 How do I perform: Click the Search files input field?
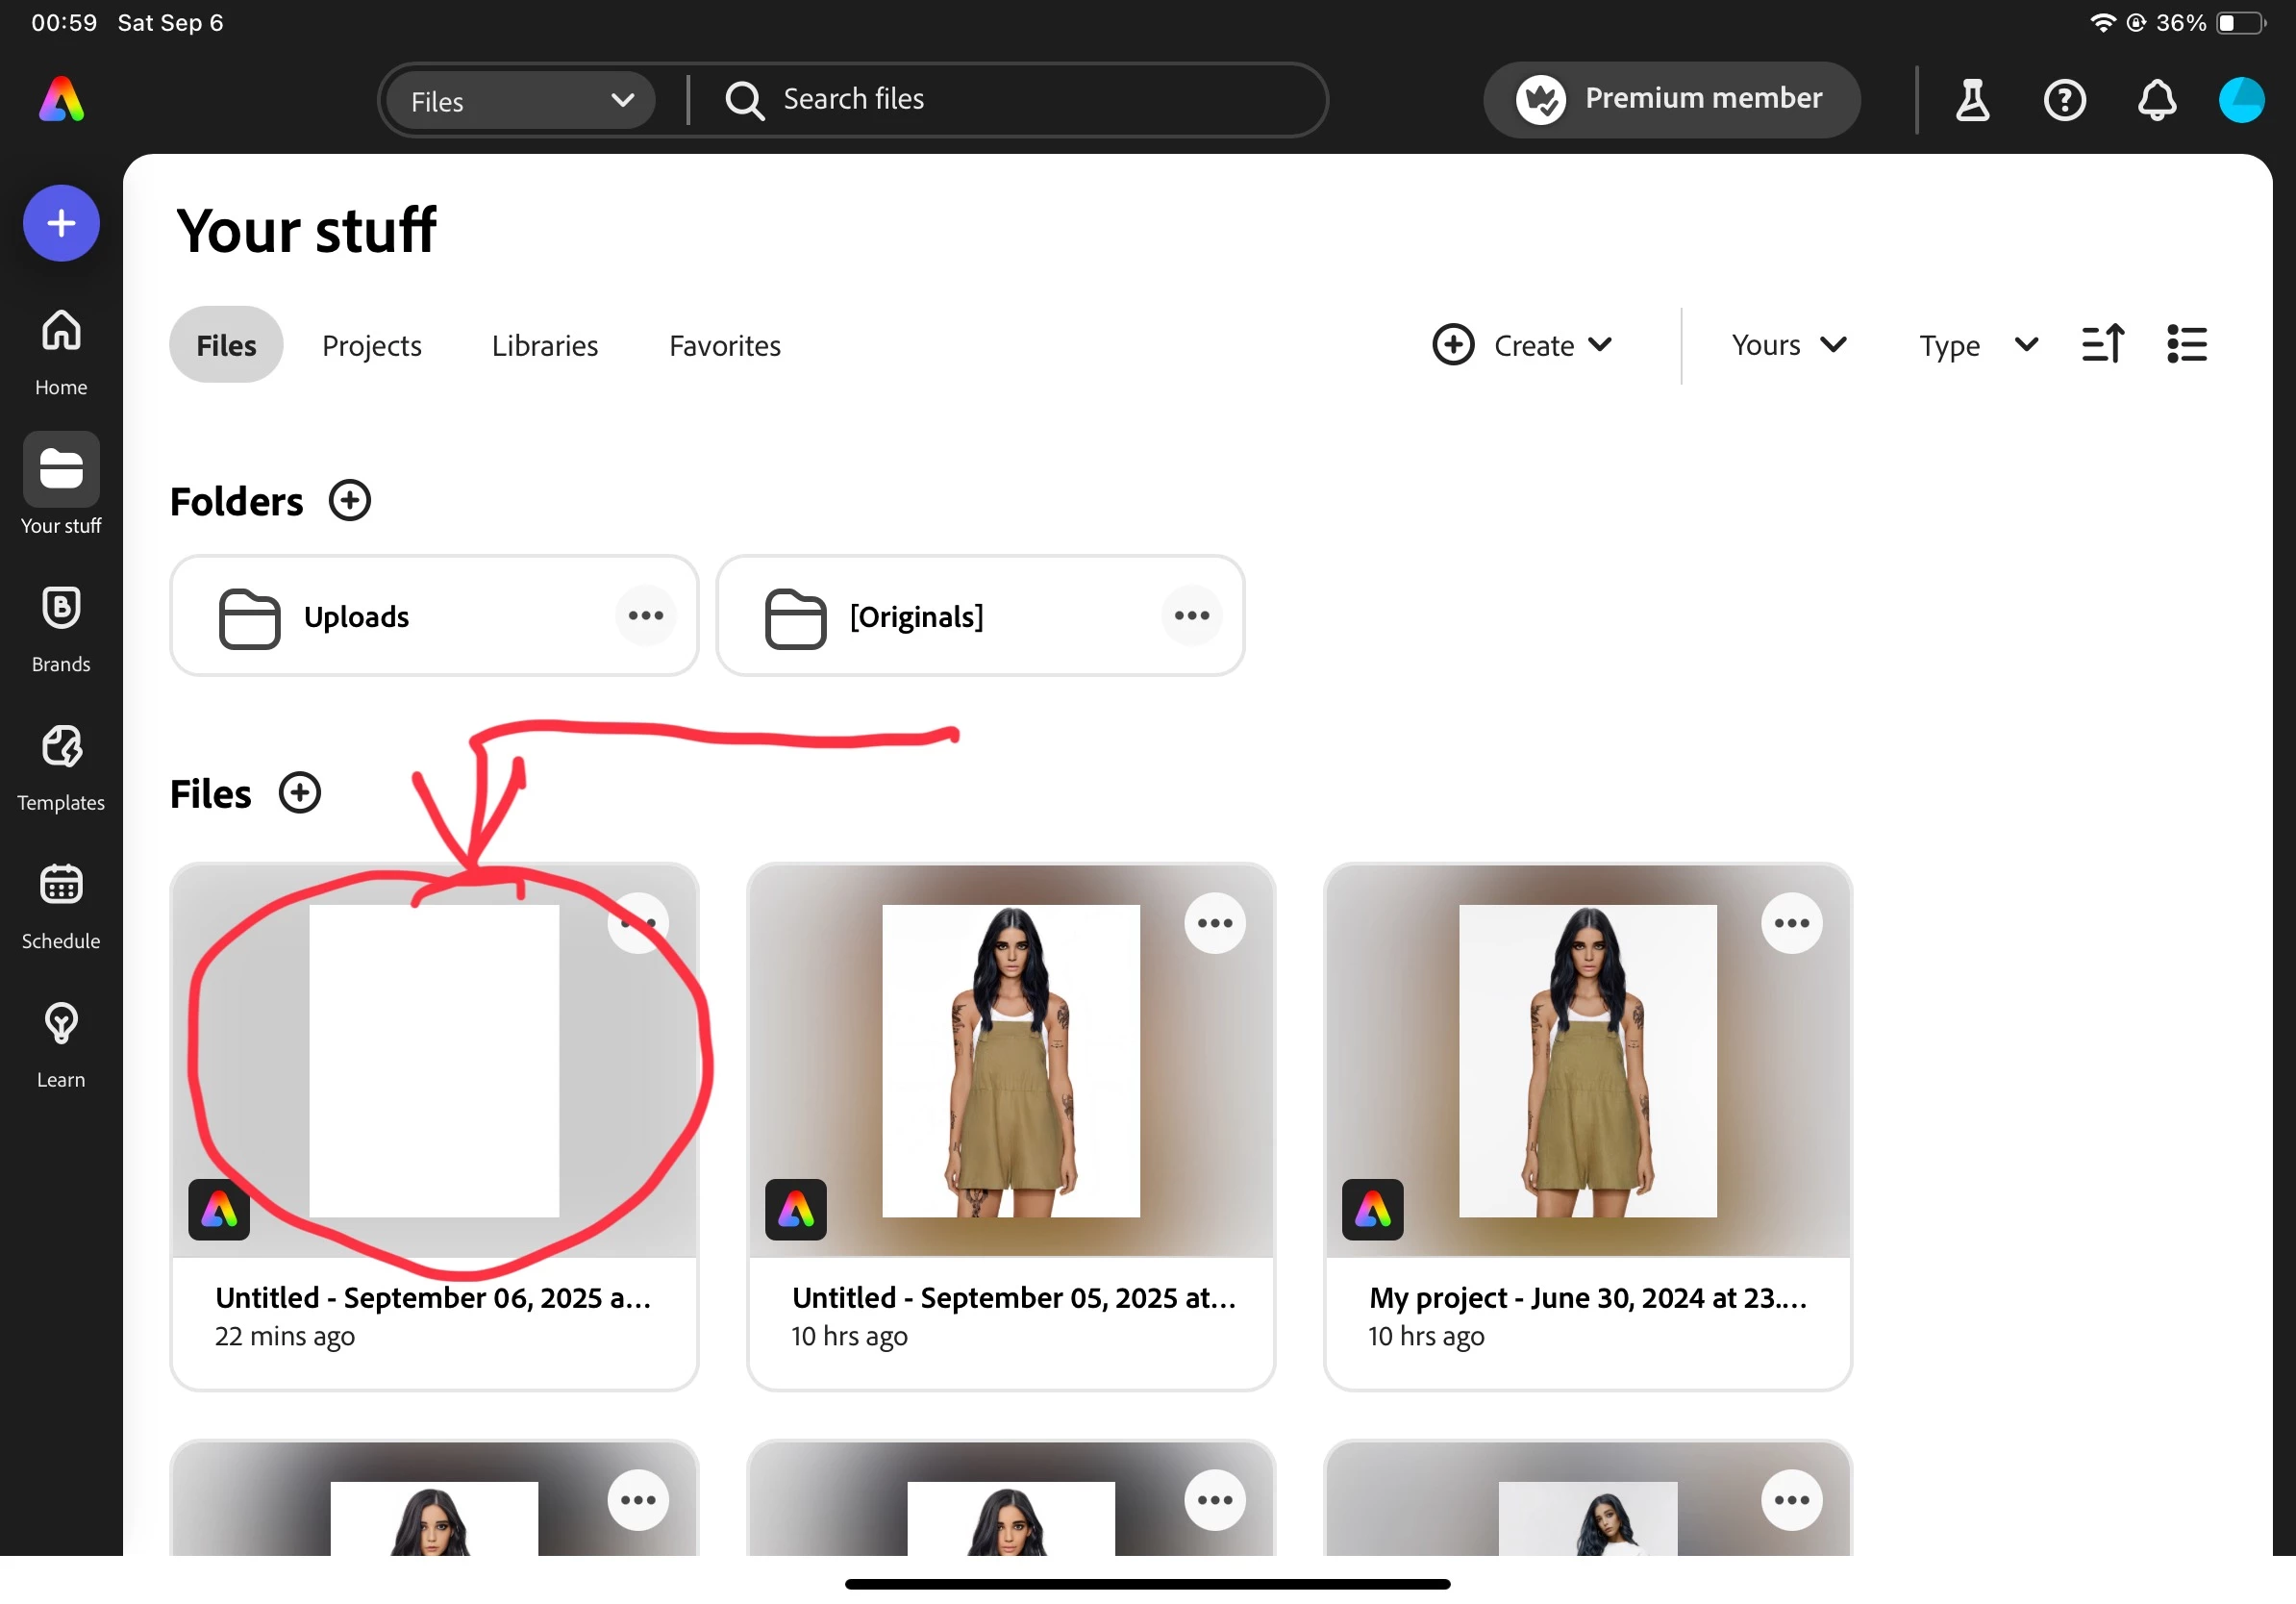(1000, 99)
